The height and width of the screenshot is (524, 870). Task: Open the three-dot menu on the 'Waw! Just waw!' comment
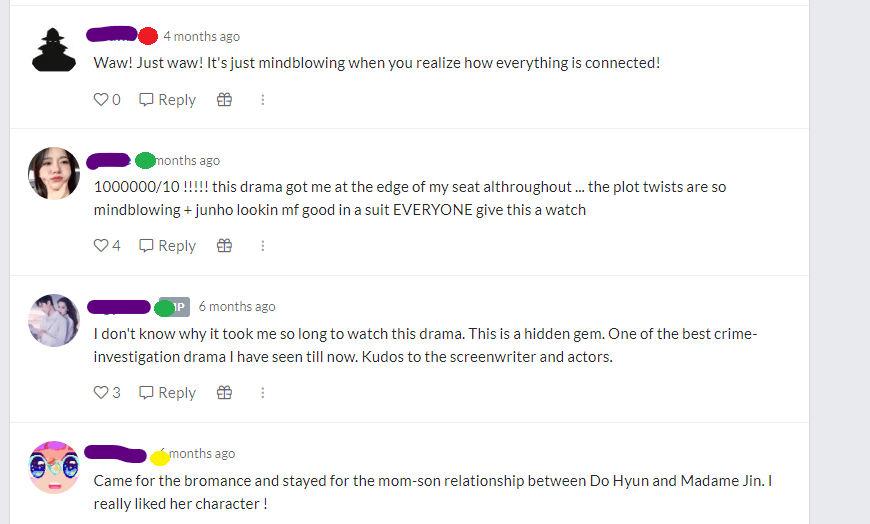click(262, 99)
